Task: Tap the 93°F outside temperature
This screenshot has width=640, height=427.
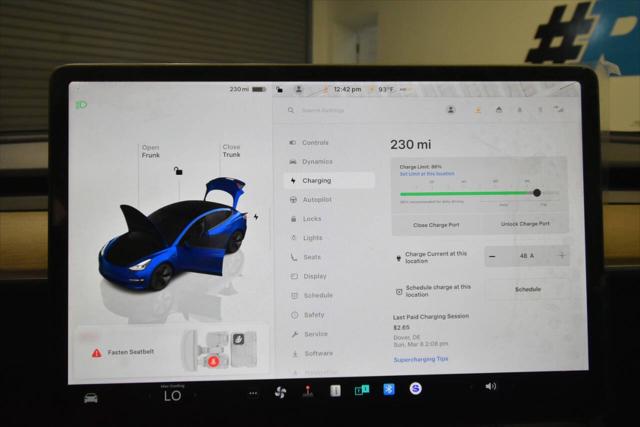Action: 385,89
